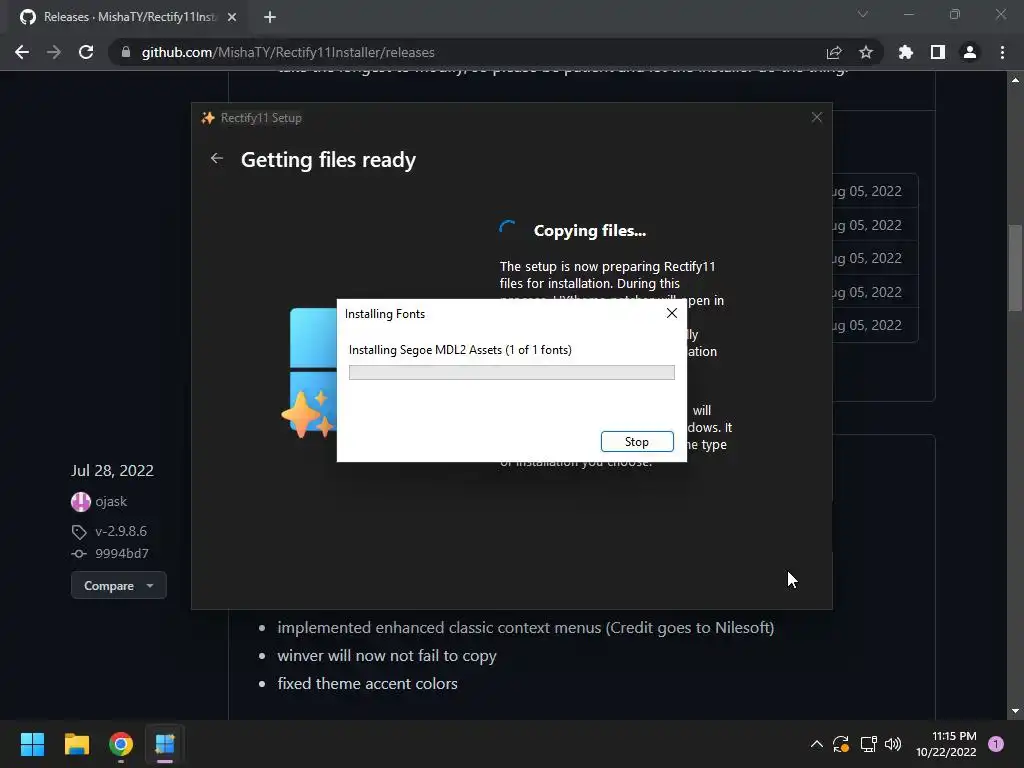
Task: Open the notification badge icon
Action: click(996, 744)
